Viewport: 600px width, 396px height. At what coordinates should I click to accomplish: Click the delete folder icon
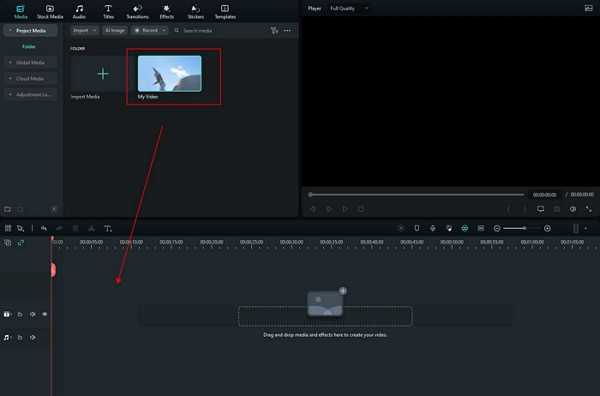point(20,209)
